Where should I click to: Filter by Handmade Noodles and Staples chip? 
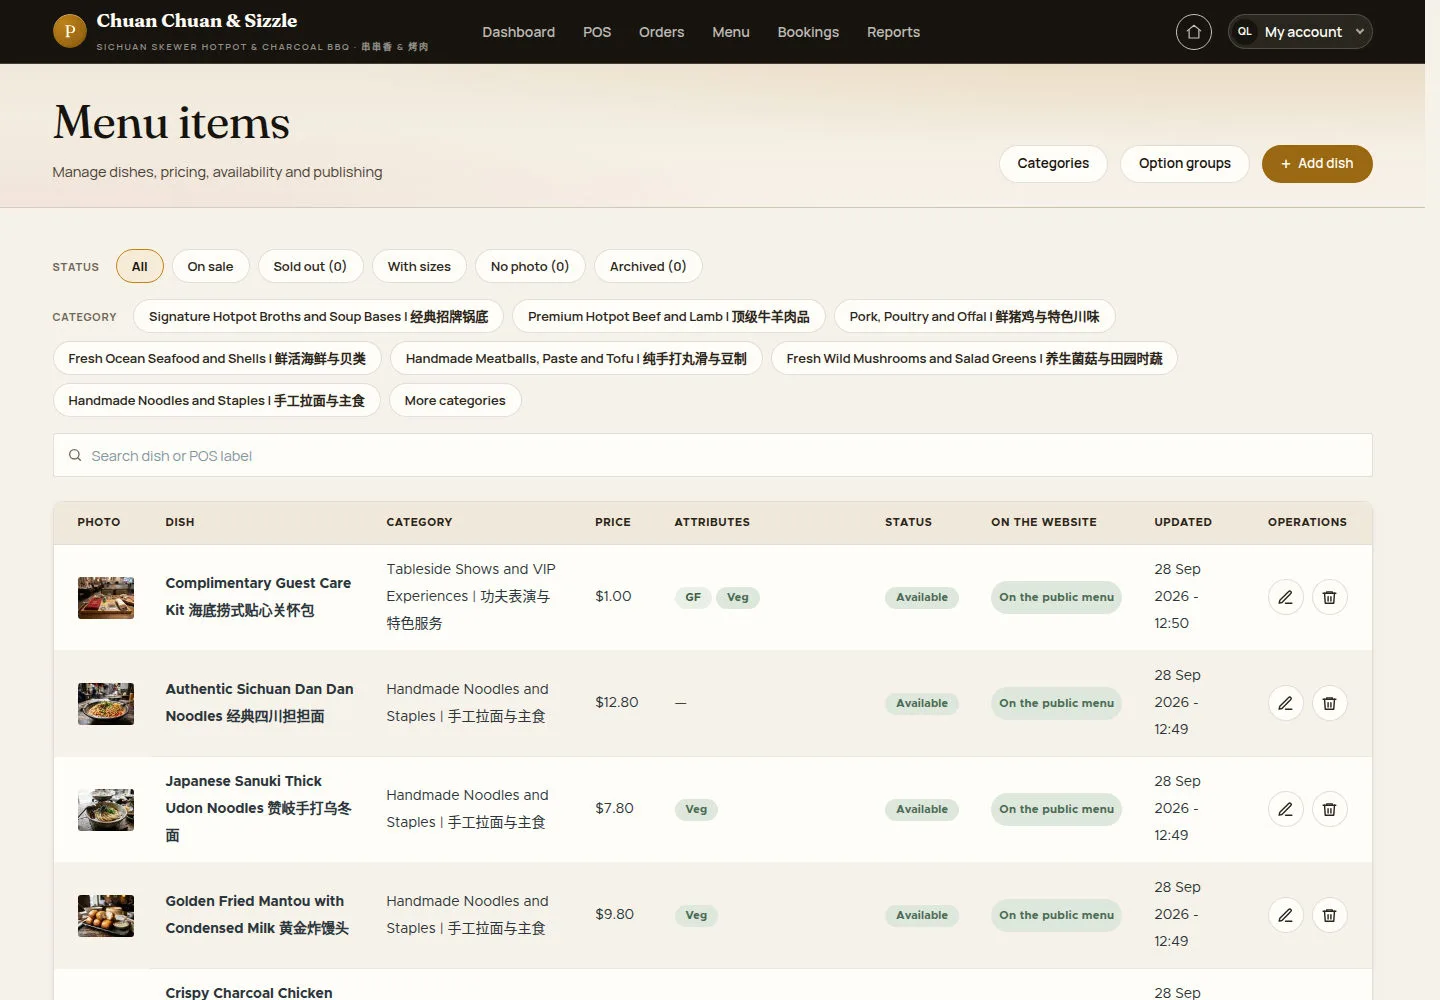(217, 400)
